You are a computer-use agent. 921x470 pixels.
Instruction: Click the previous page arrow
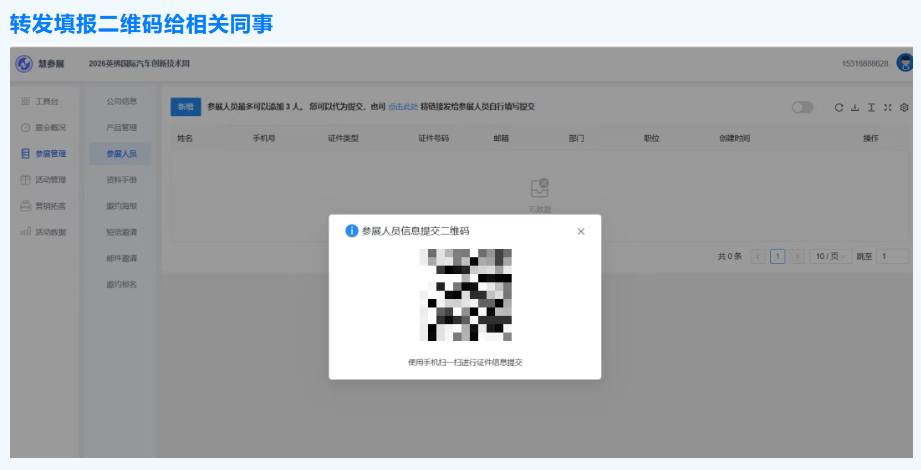pos(758,257)
